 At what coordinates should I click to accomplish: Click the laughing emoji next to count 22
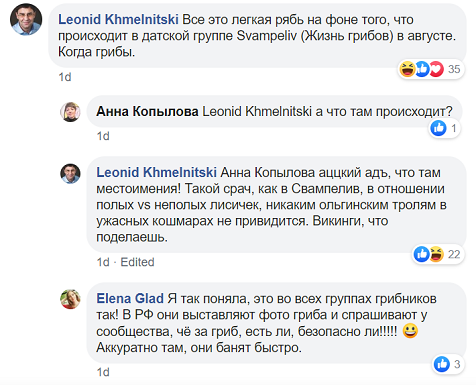coord(436,254)
